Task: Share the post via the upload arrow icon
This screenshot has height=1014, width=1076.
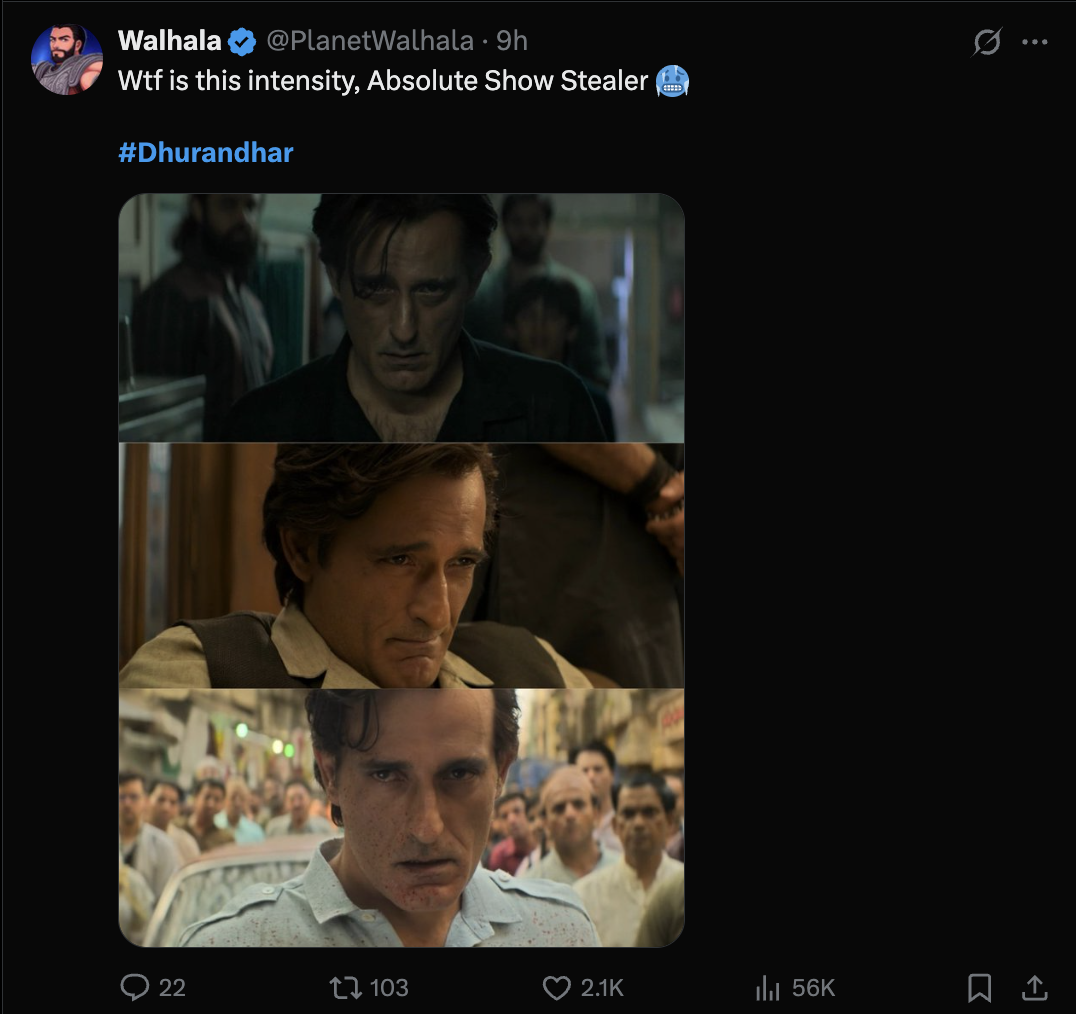Action: tap(1034, 988)
